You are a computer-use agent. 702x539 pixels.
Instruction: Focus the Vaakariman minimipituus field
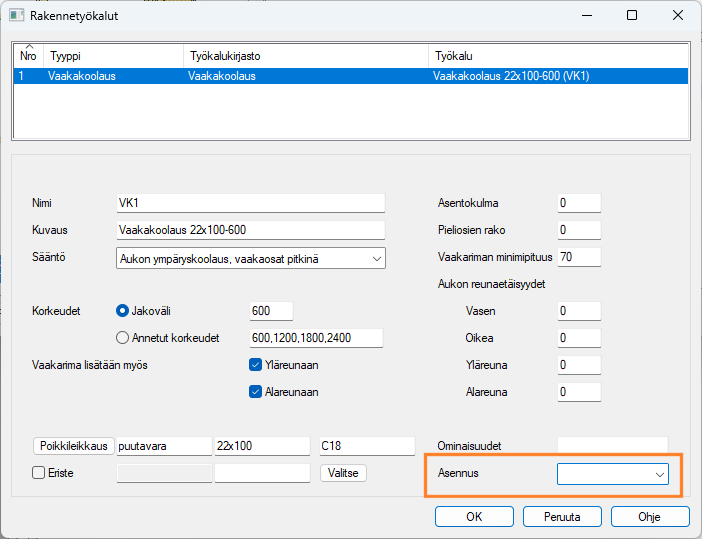coord(579,257)
